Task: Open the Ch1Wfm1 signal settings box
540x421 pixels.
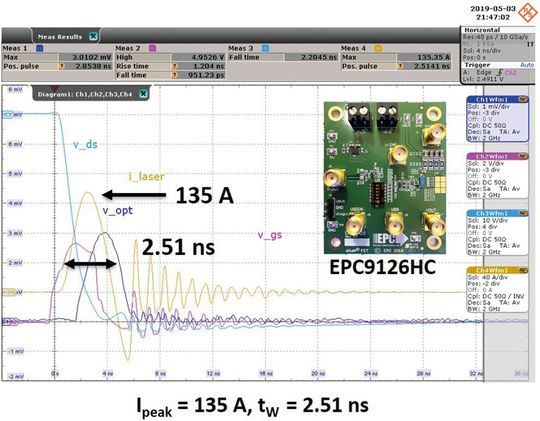Action: [x=497, y=119]
